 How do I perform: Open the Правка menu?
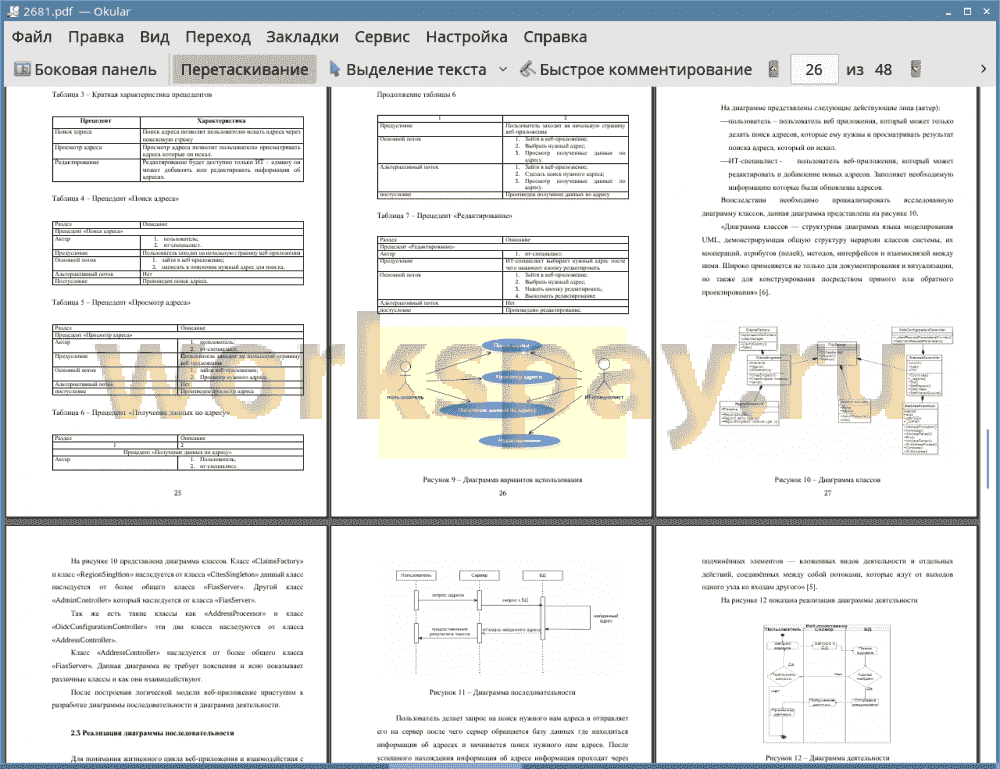96,37
